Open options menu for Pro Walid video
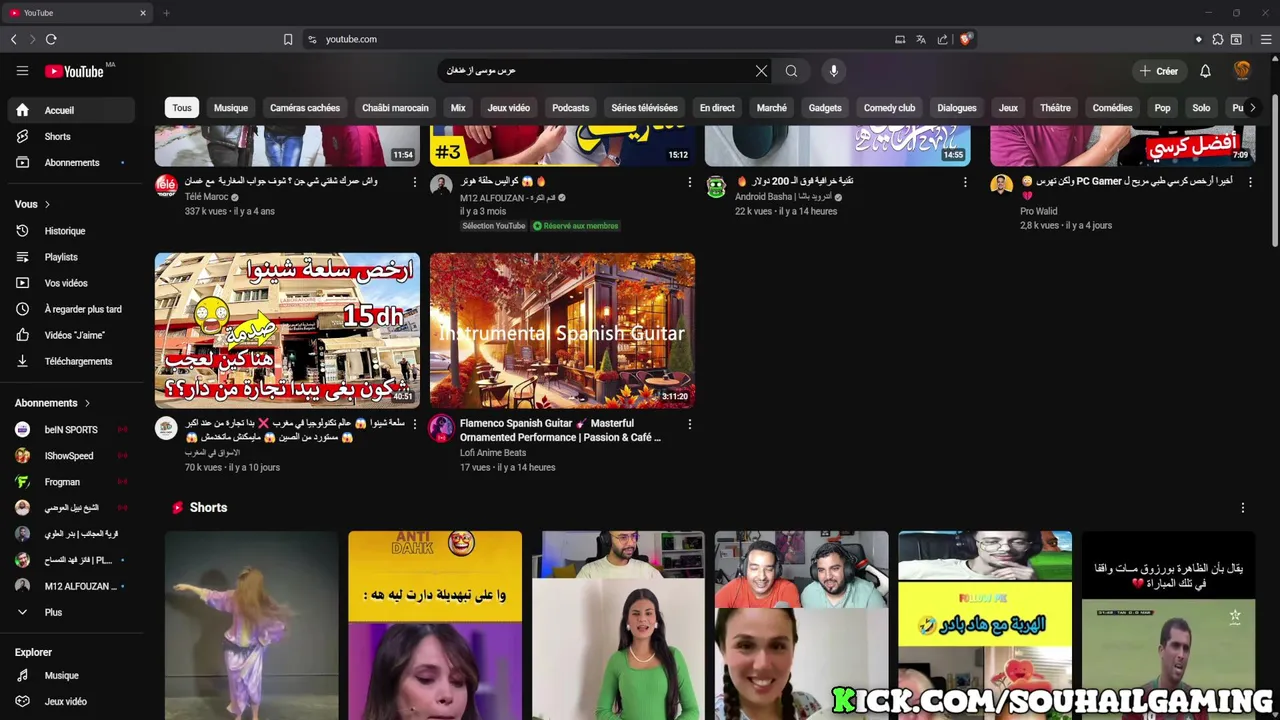This screenshot has height=720, width=1280. pyautogui.click(x=1250, y=182)
